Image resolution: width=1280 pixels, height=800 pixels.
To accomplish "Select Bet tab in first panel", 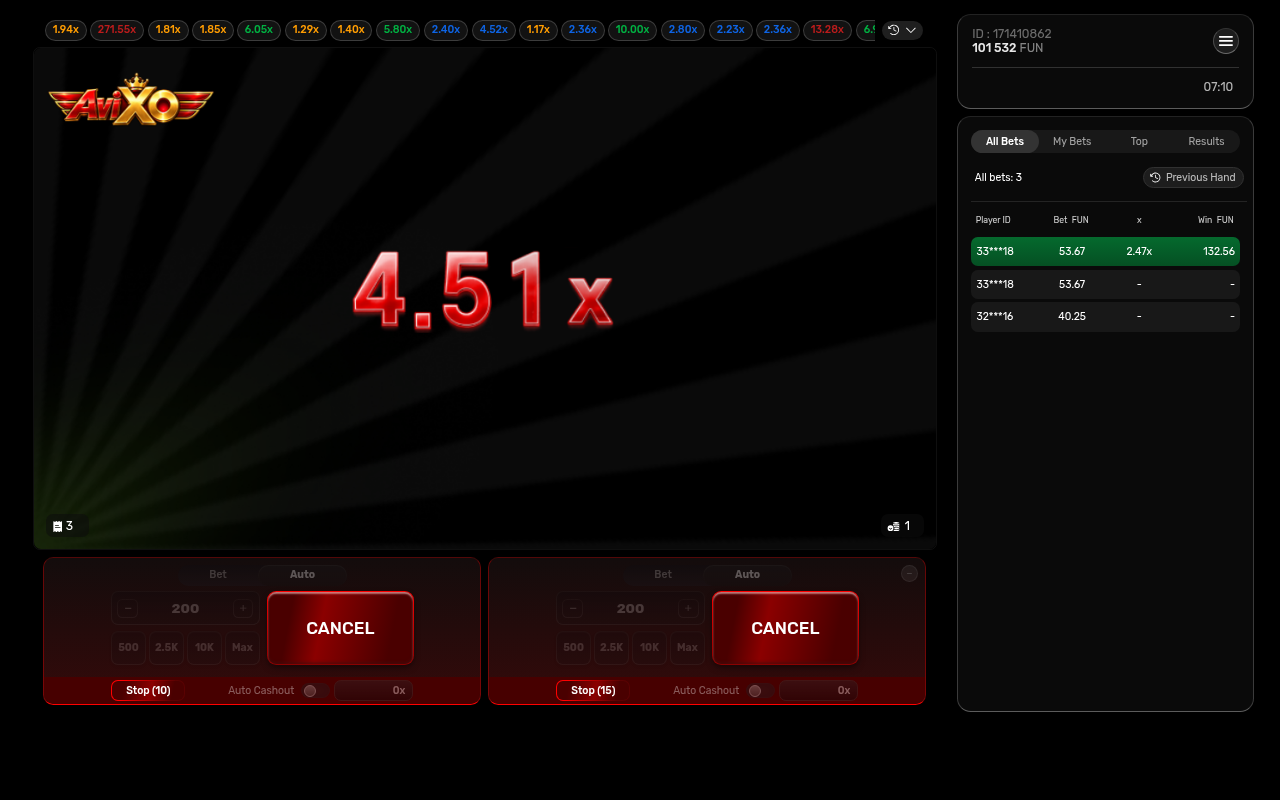I will pyautogui.click(x=218, y=574).
